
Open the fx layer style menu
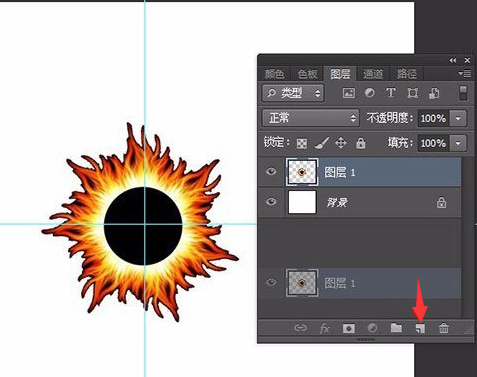tap(324, 329)
